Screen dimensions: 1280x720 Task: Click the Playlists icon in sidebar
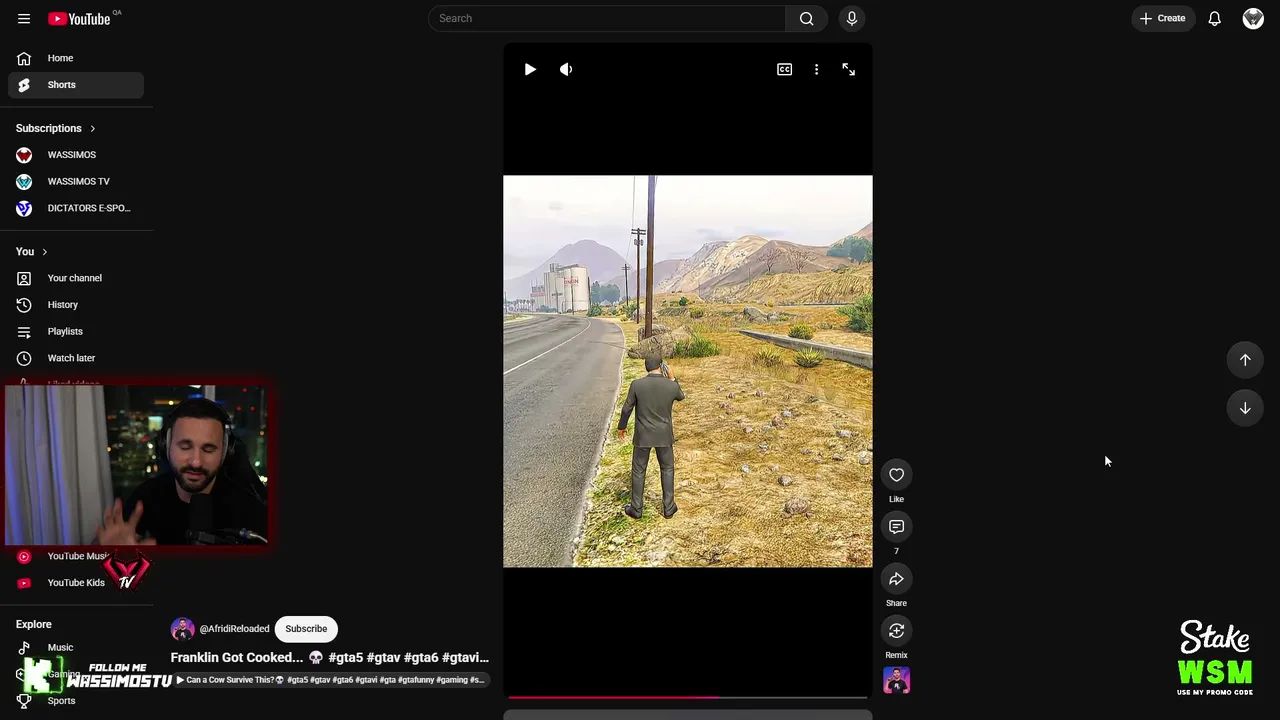pos(24,331)
